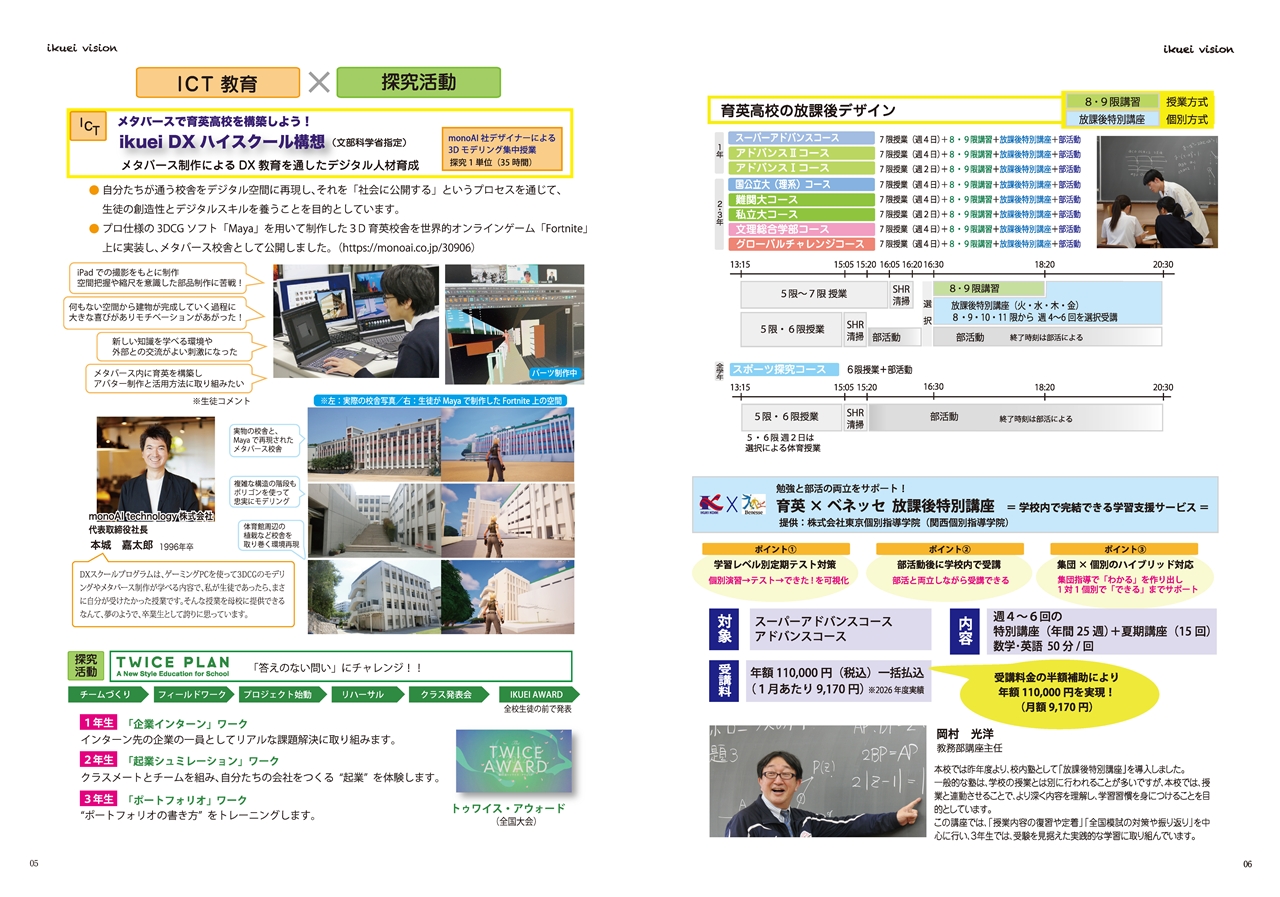Click the name '本城 嘉太郎'

[122, 546]
